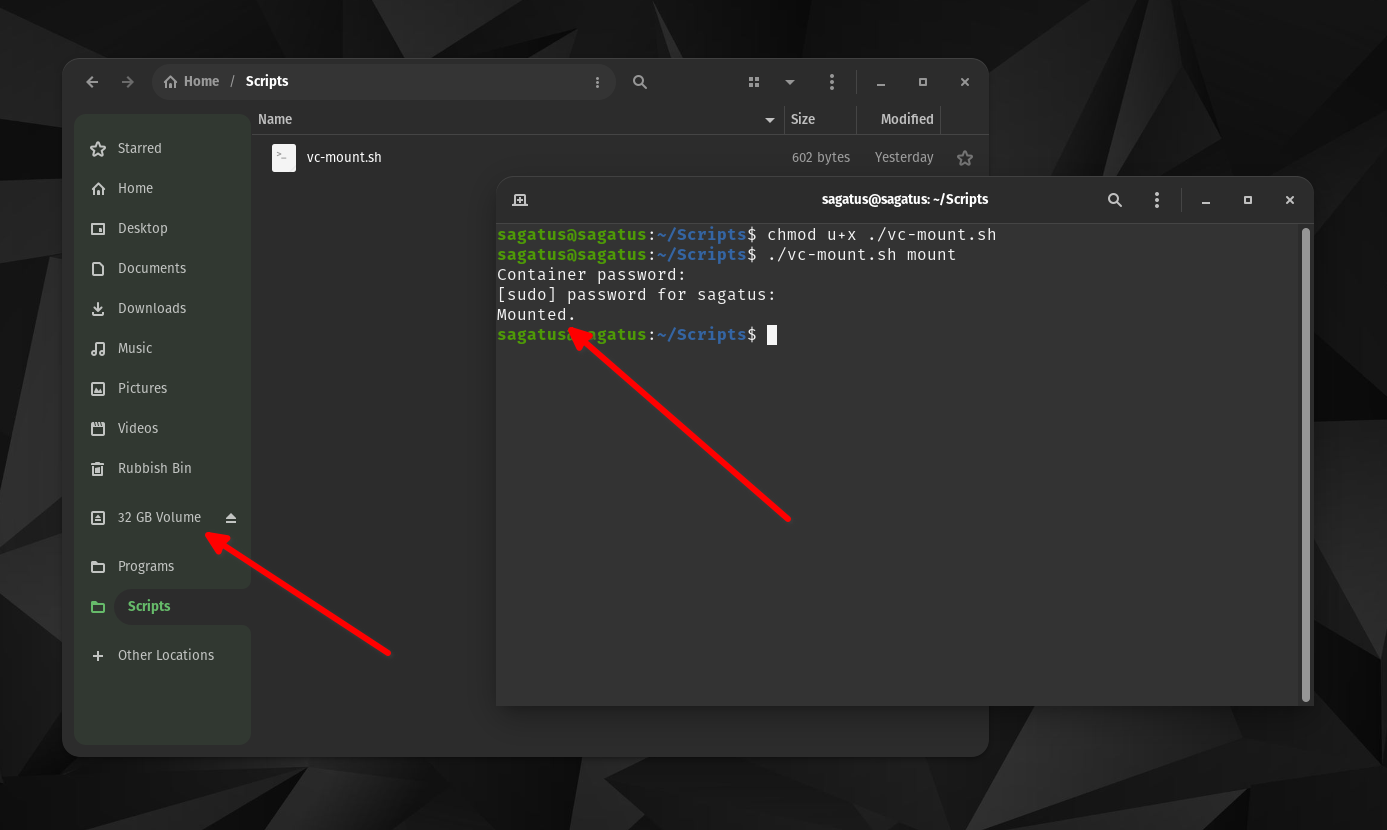1387x830 pixels.
Task: Maximize the file manager window
Action: (x=923, y=82)
